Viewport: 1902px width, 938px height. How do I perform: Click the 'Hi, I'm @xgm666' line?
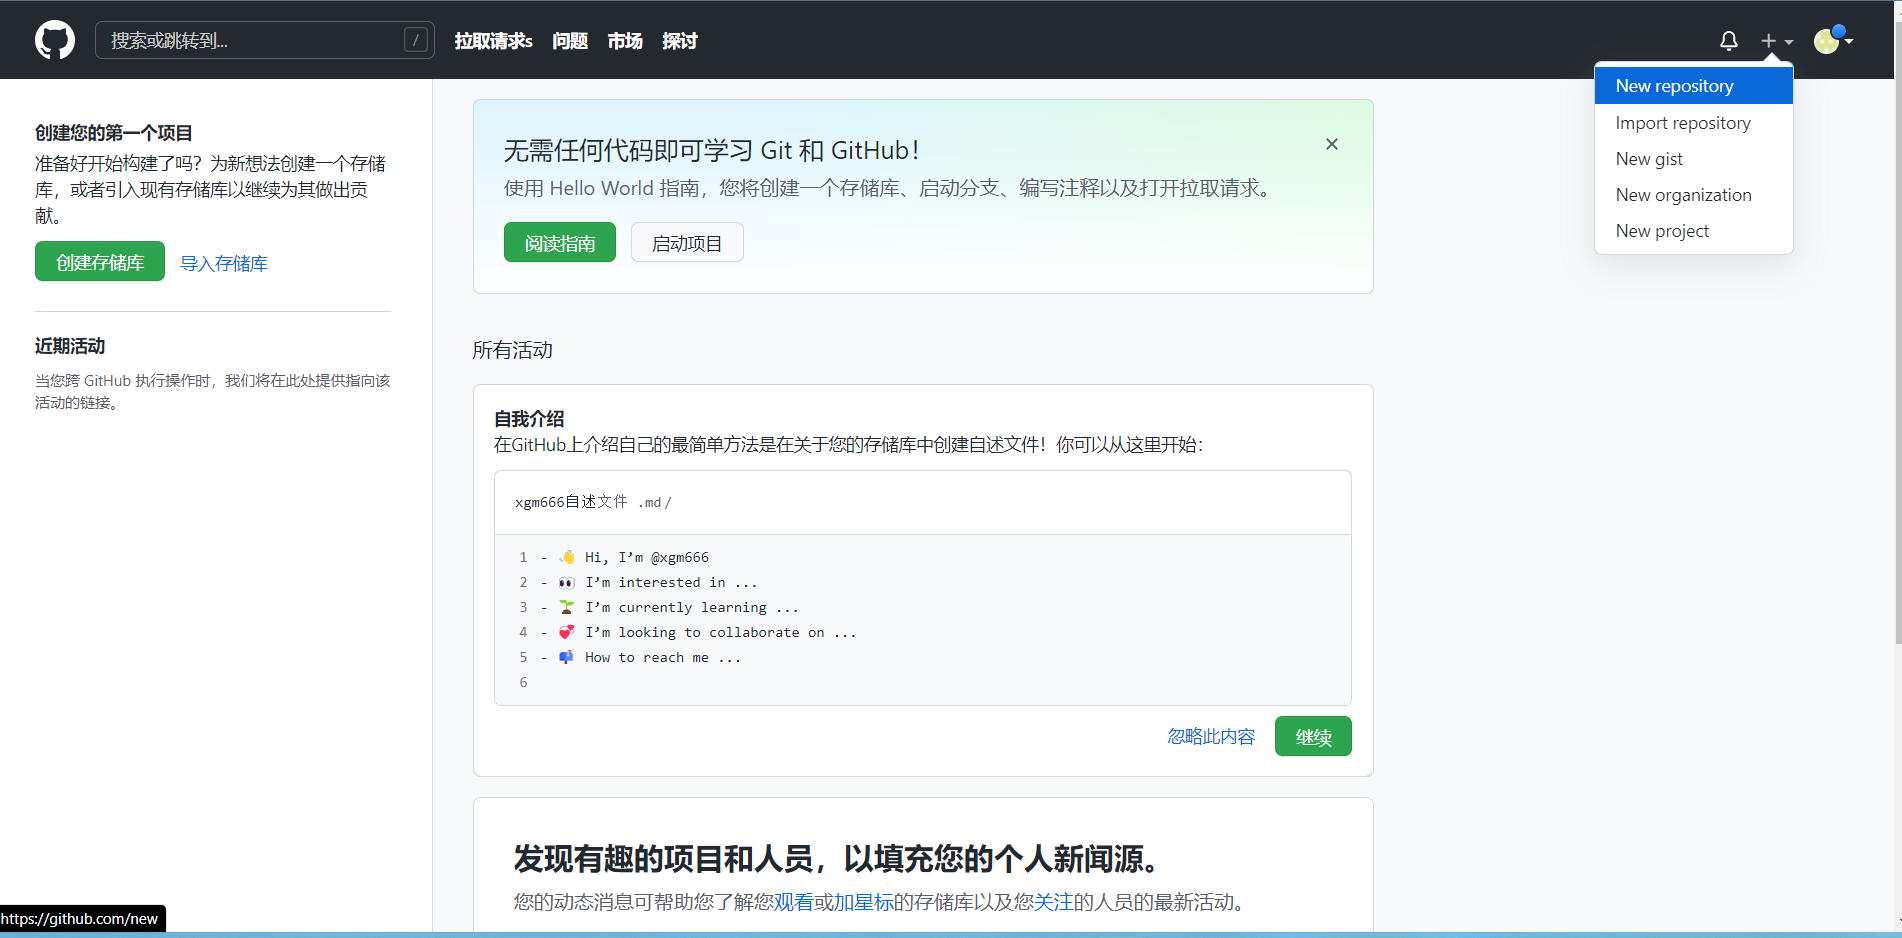point(647,557)
